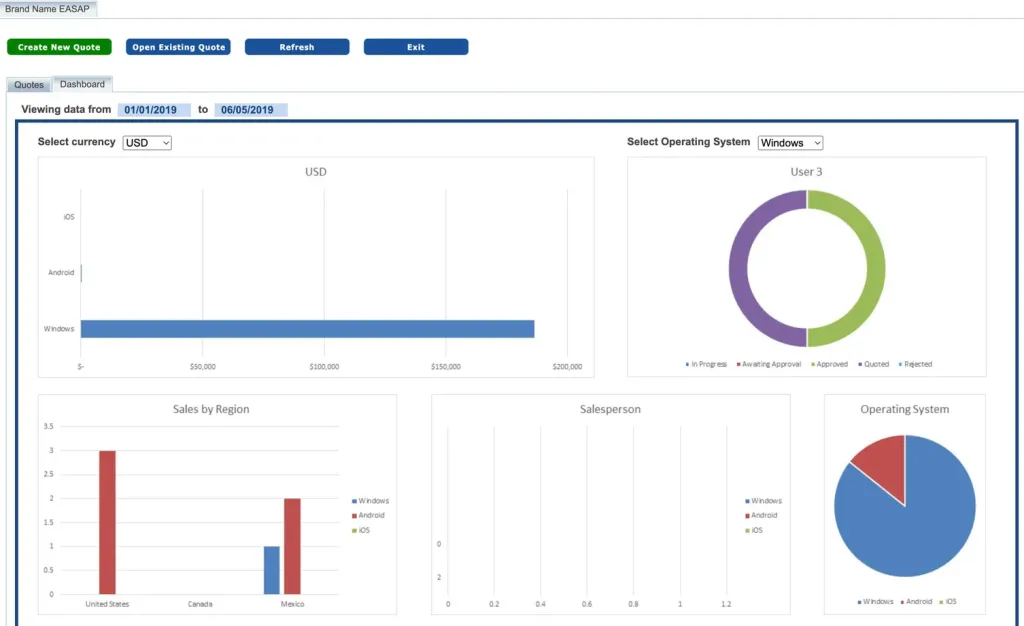Click the blue Windows bar for Mexico
The height and width of the screenshot is (626, 1024).
pyautogui.click(x=272, y=570)
